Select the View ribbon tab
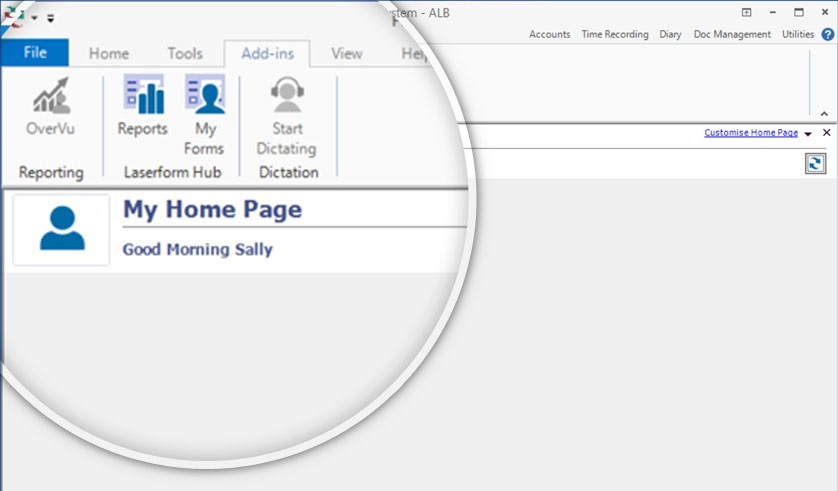Image resolution: width=838 pixels, height=491 pixels. [x=346, y=54]
